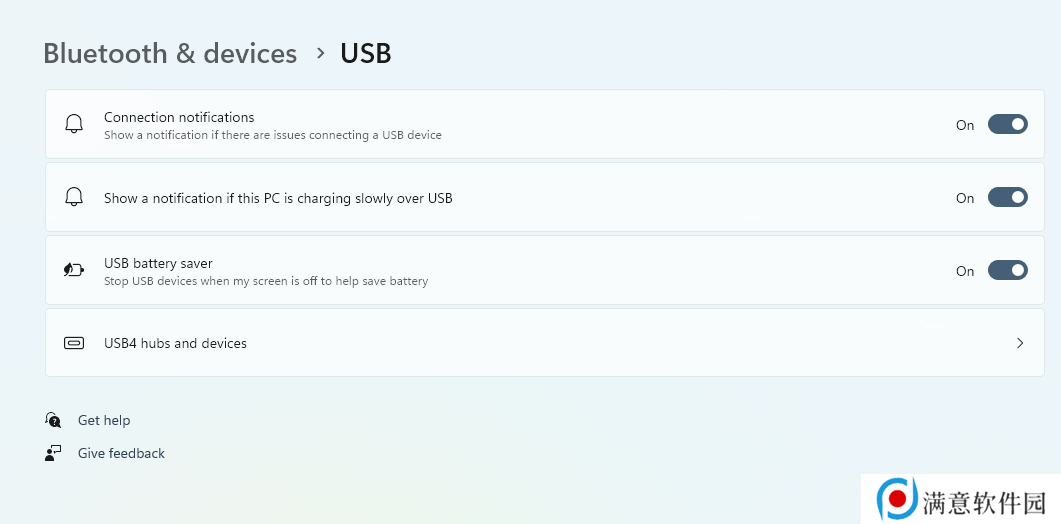Disable slow USB charging notification toggle
Screen dimensions: 1061x524
point(1008,198)
